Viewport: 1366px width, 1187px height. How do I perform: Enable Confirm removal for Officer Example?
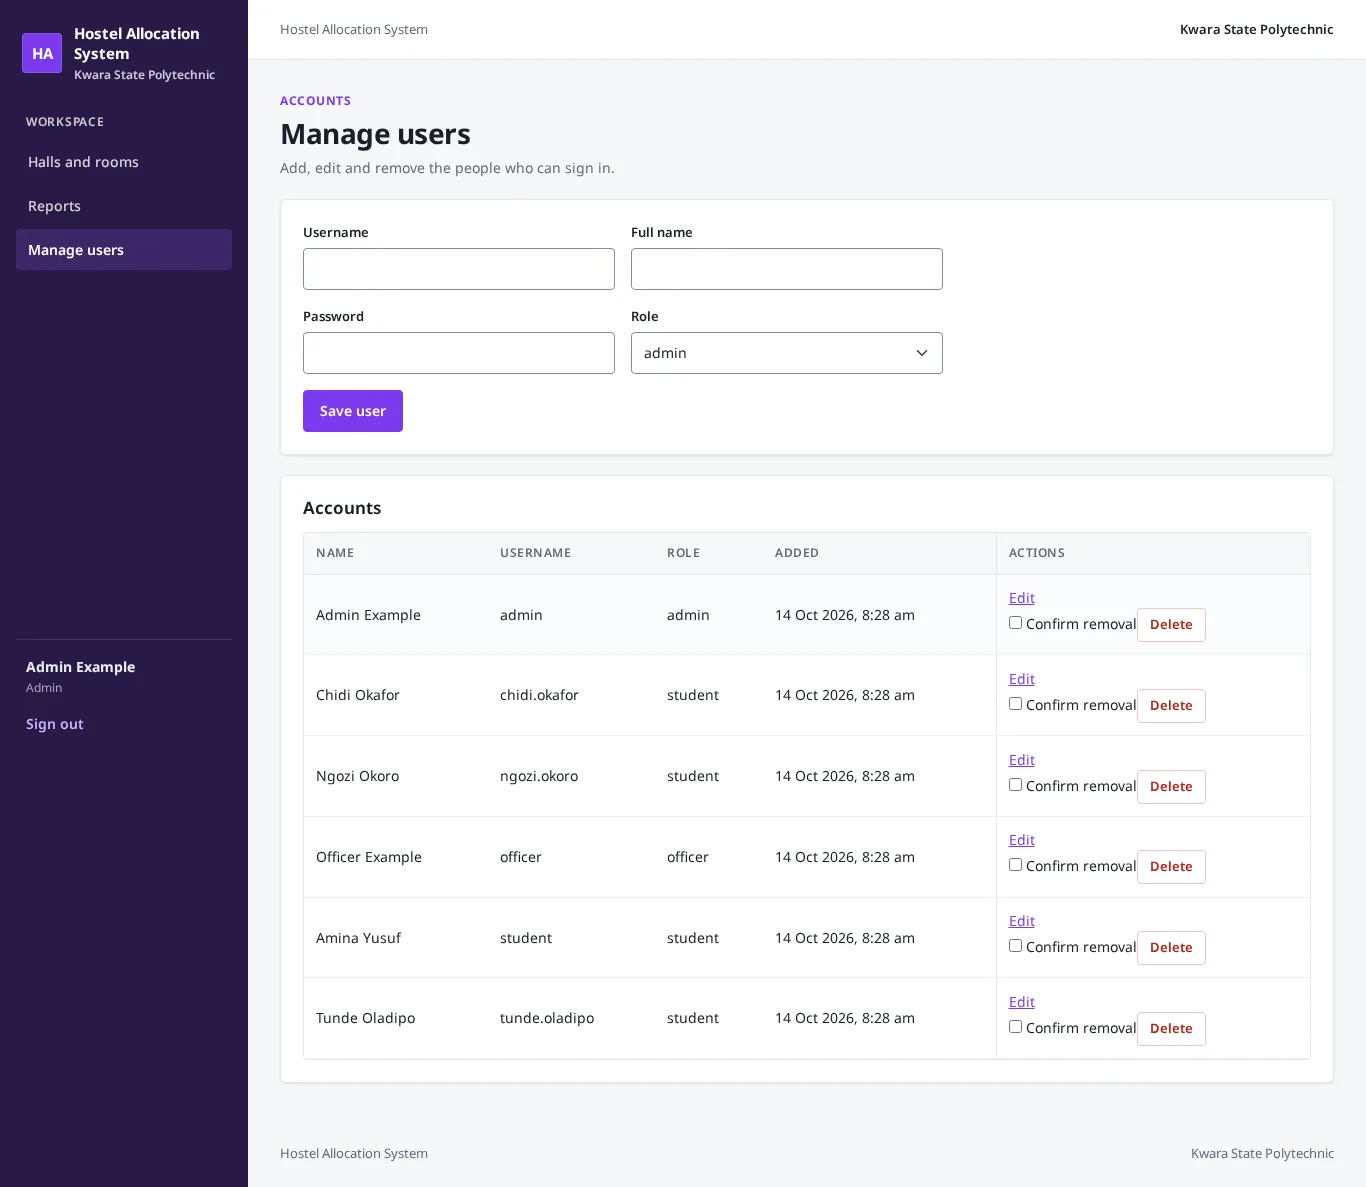tap(1015, 865)
